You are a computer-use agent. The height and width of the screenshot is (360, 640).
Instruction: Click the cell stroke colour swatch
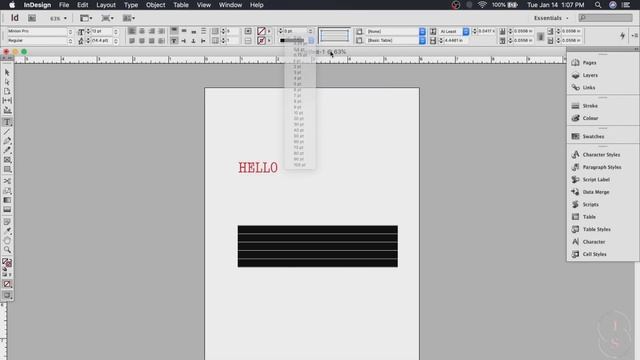tap(262, 41)
